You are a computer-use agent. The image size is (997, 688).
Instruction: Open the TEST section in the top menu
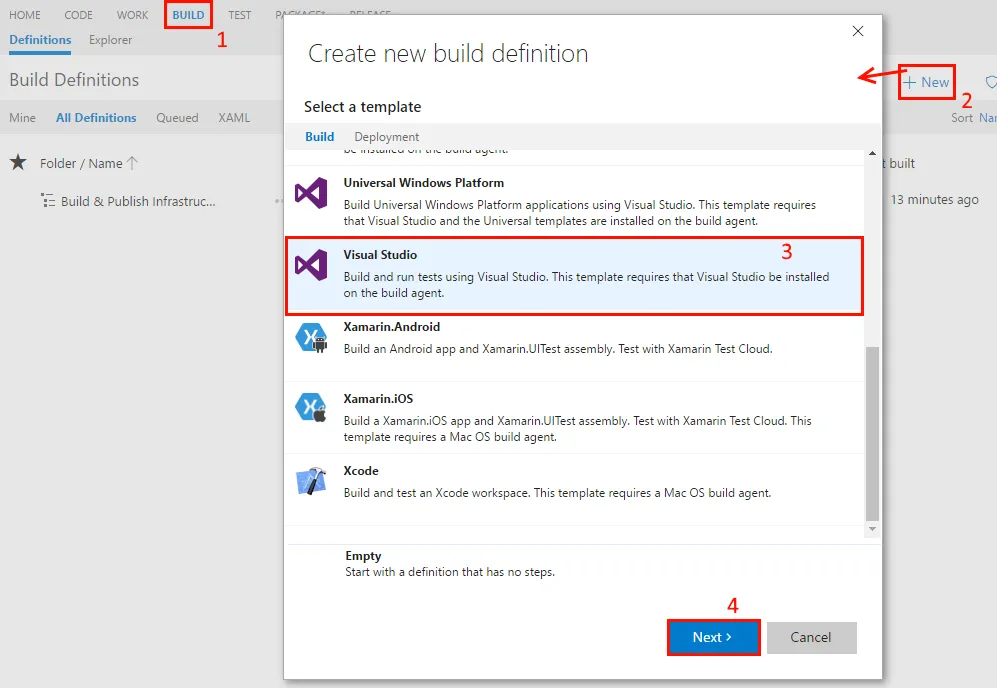[x=239, y=15]
